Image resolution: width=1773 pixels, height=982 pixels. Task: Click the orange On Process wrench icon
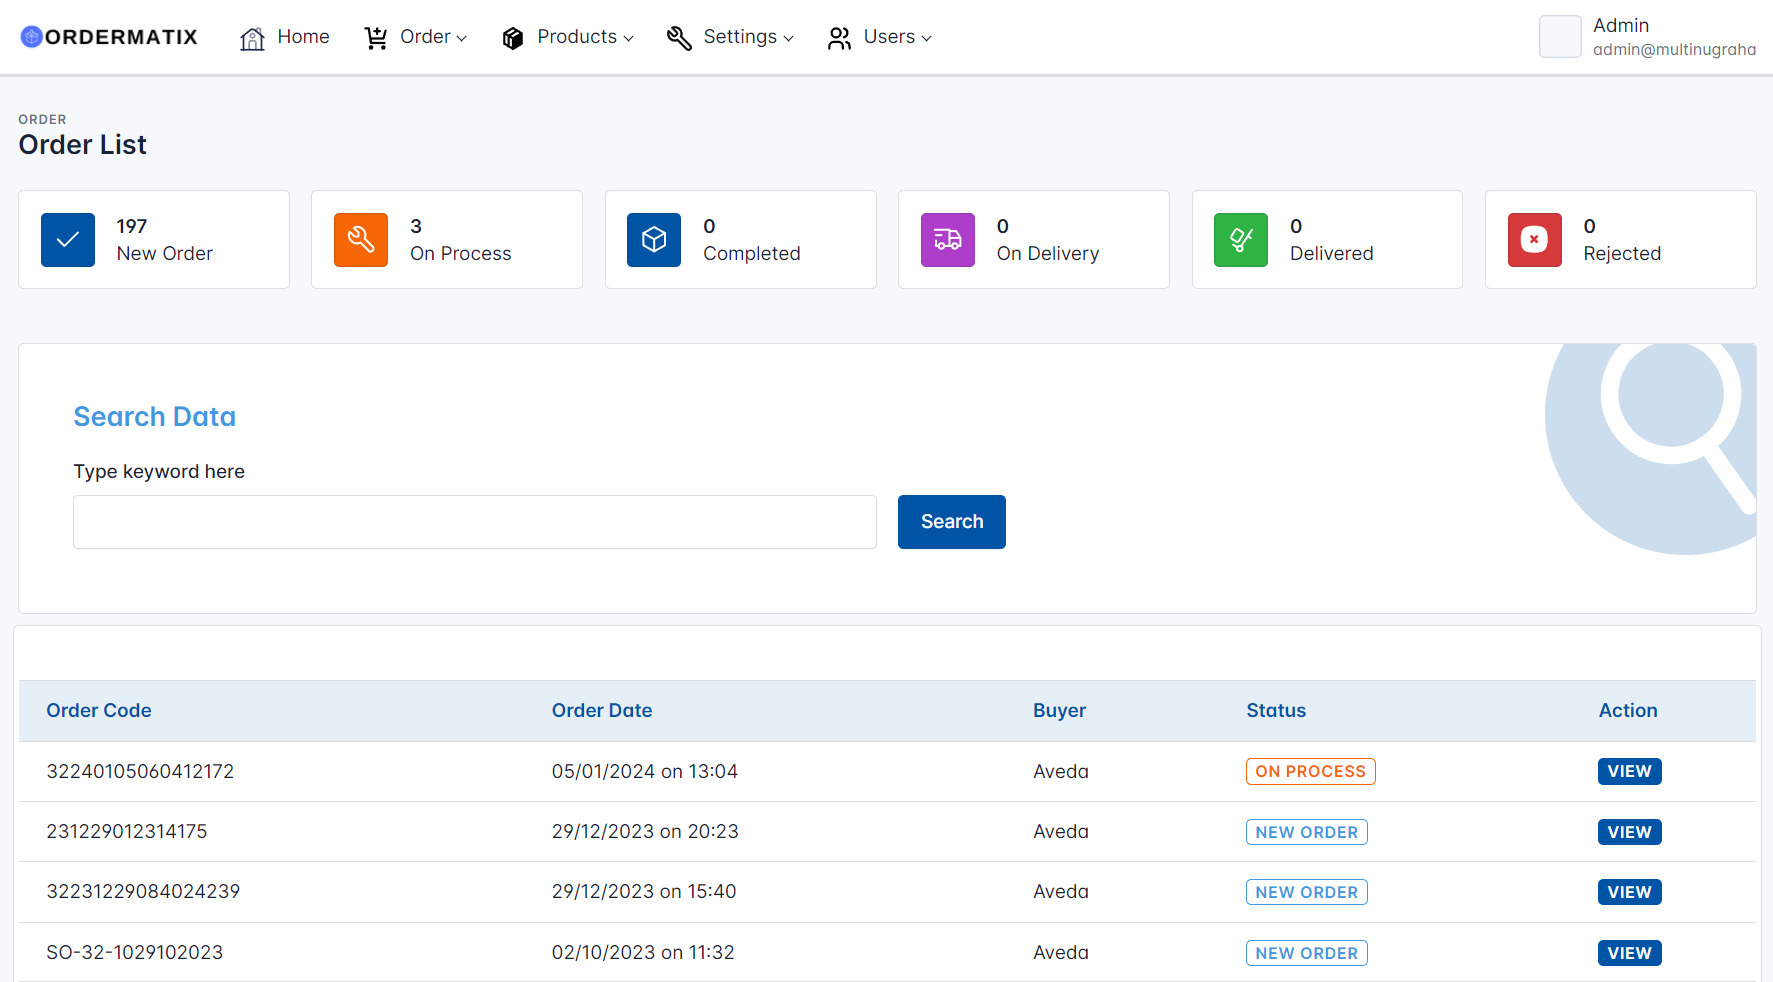[360, 240]
